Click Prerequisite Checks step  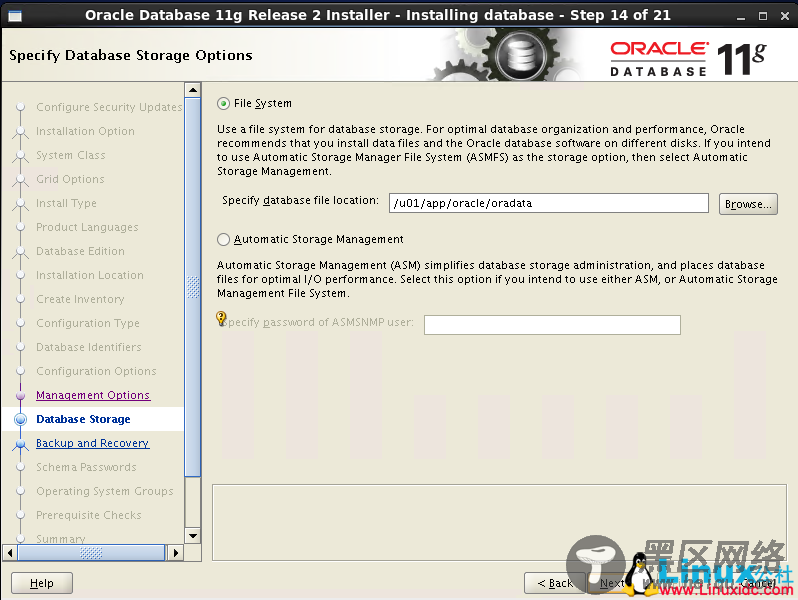point(89,515)
